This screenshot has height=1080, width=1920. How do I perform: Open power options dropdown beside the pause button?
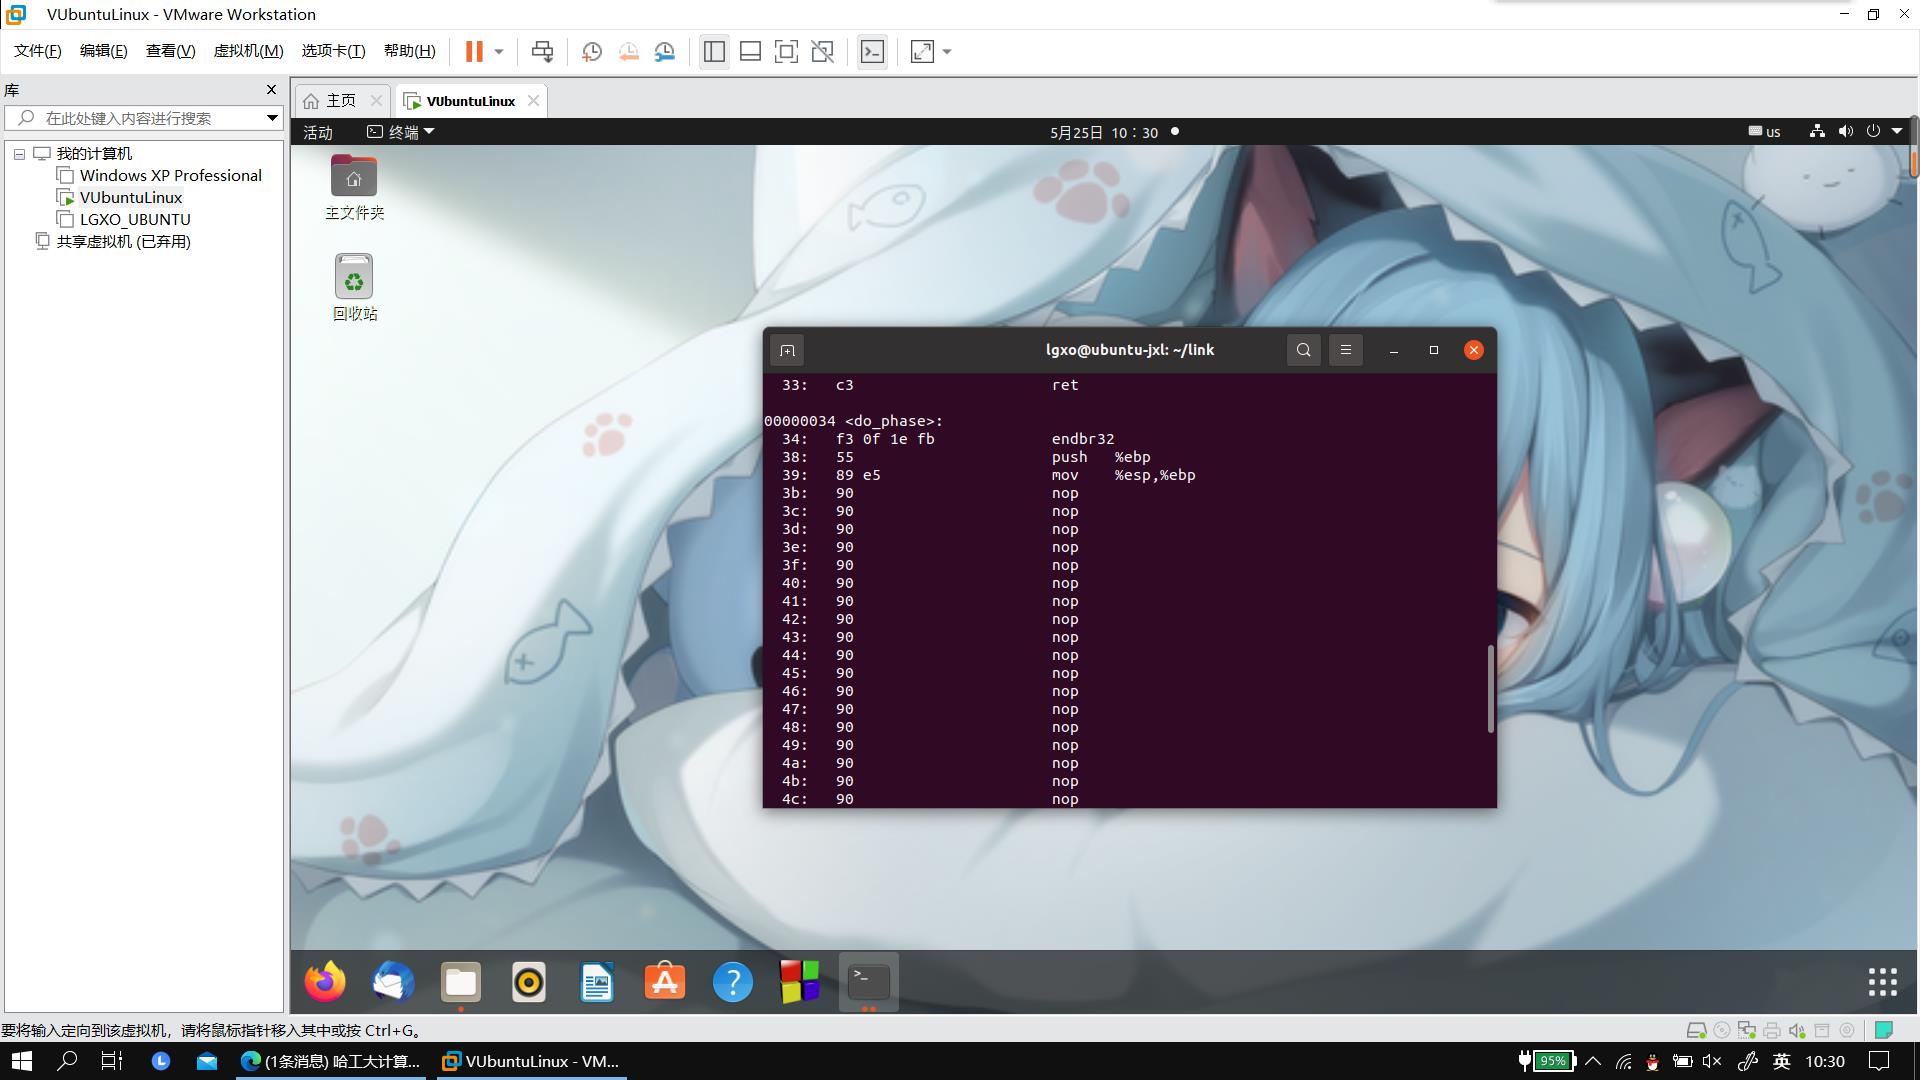click(499, 52)
